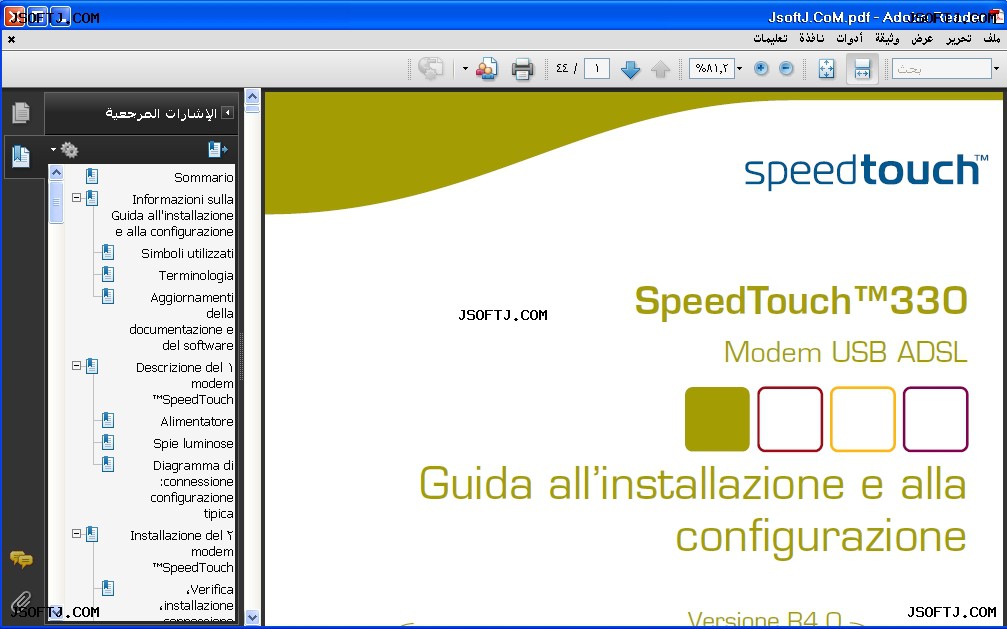Open the Comments panel speech-bubble icon
This screenshot has width=1007, height=629.
tap(21, 560)
